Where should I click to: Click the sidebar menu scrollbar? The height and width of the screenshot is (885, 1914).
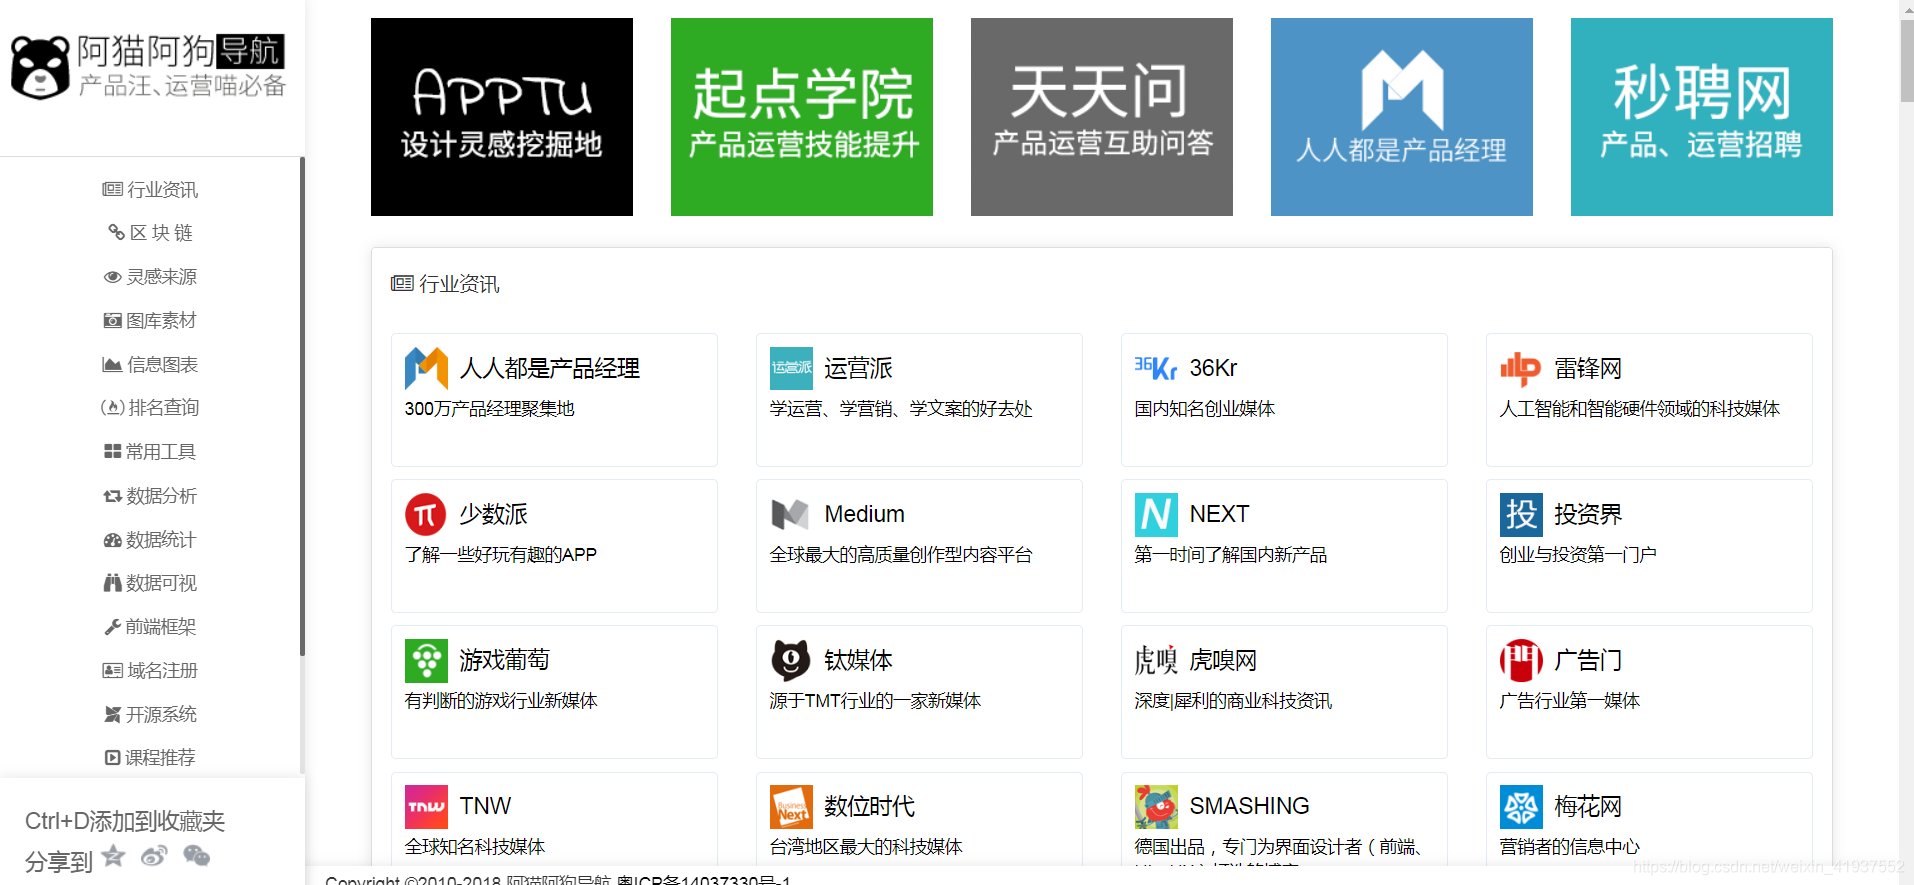click(301, 406)
